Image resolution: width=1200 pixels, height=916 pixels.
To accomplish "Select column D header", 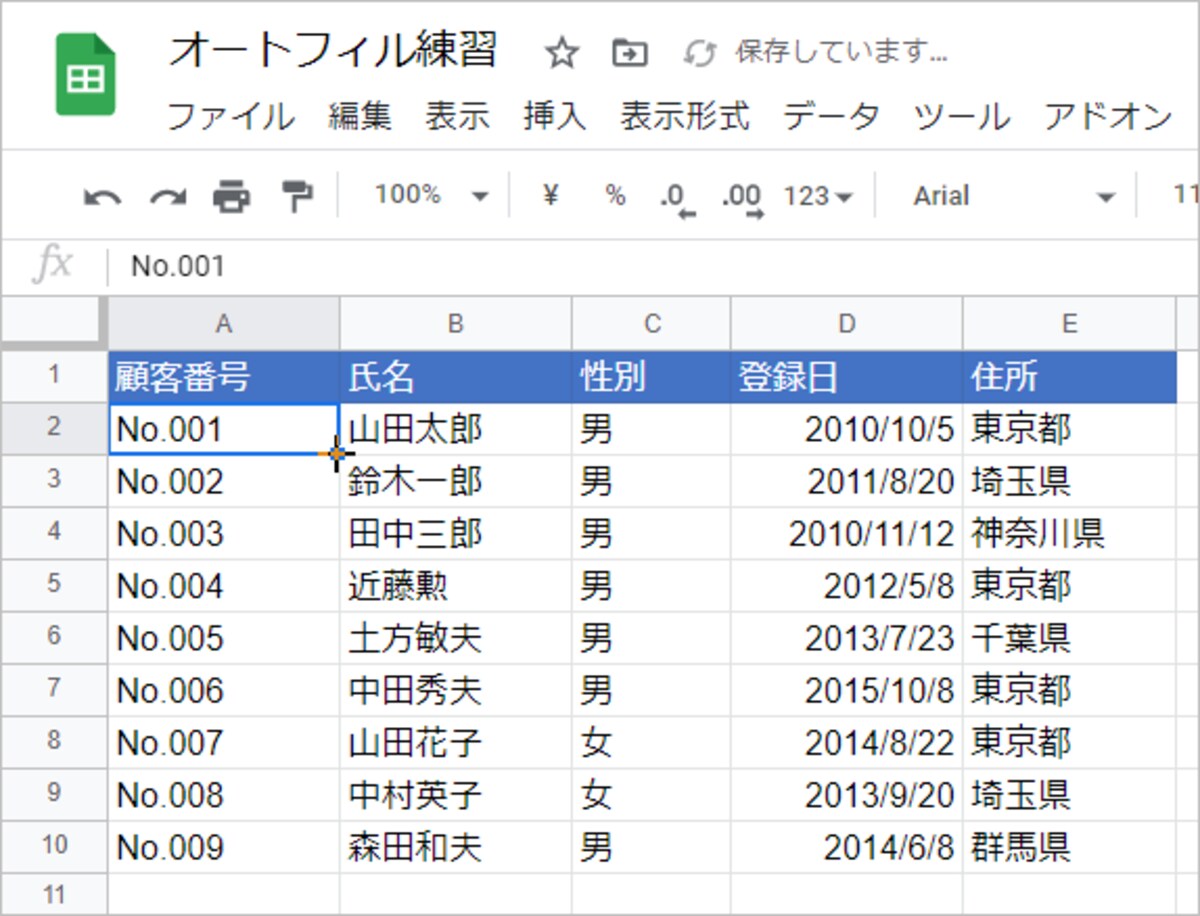I will [846, 323].
